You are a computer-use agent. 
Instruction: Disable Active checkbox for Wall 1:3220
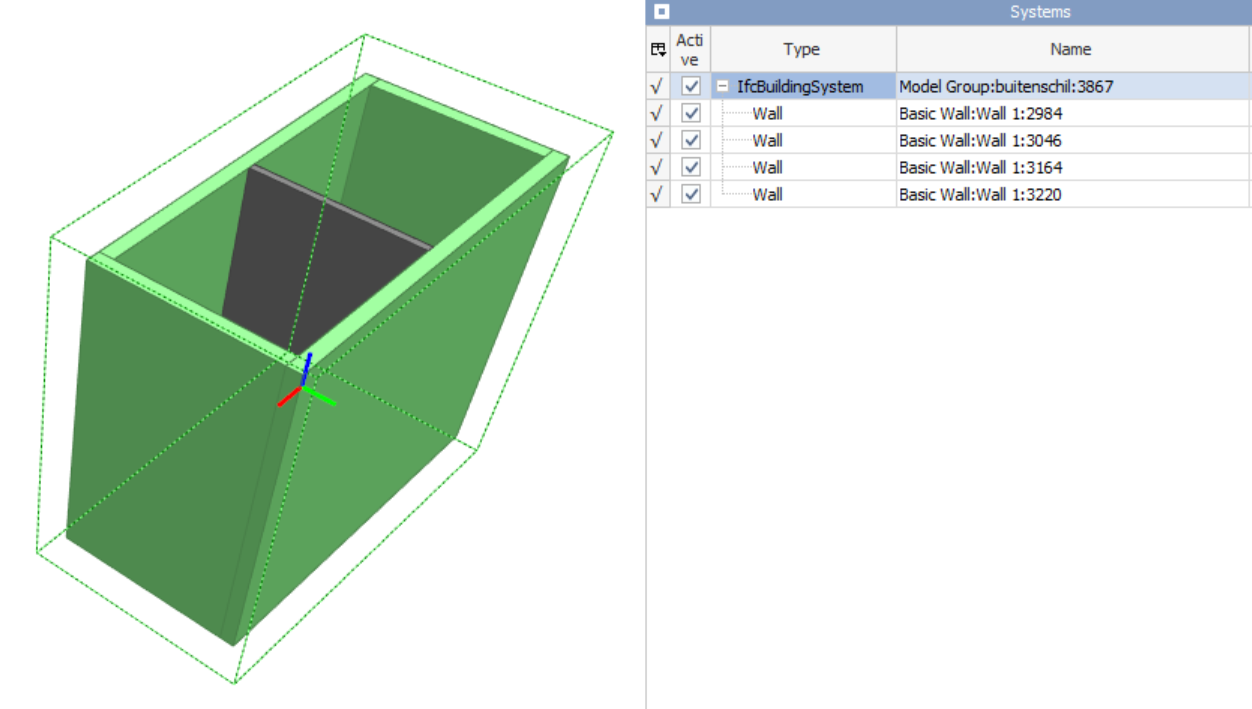coord(690,195)
